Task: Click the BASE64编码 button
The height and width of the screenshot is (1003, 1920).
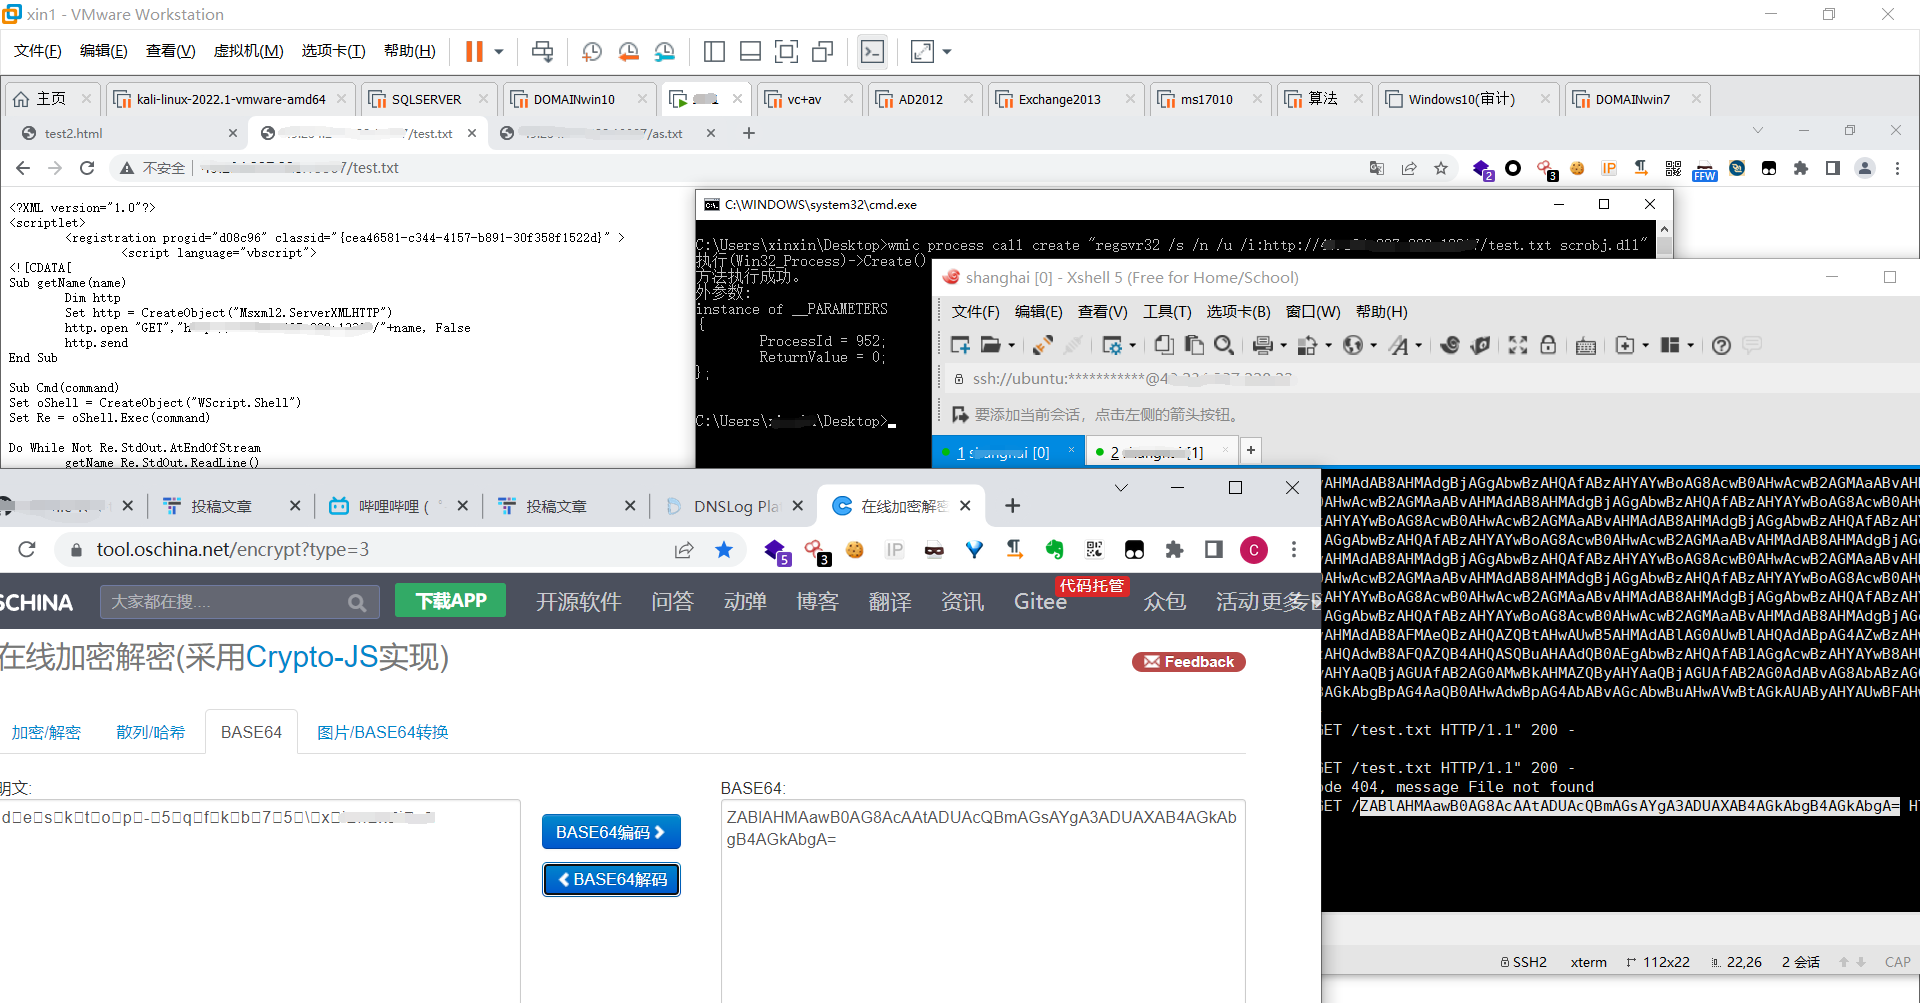Action: click(611, 832)
